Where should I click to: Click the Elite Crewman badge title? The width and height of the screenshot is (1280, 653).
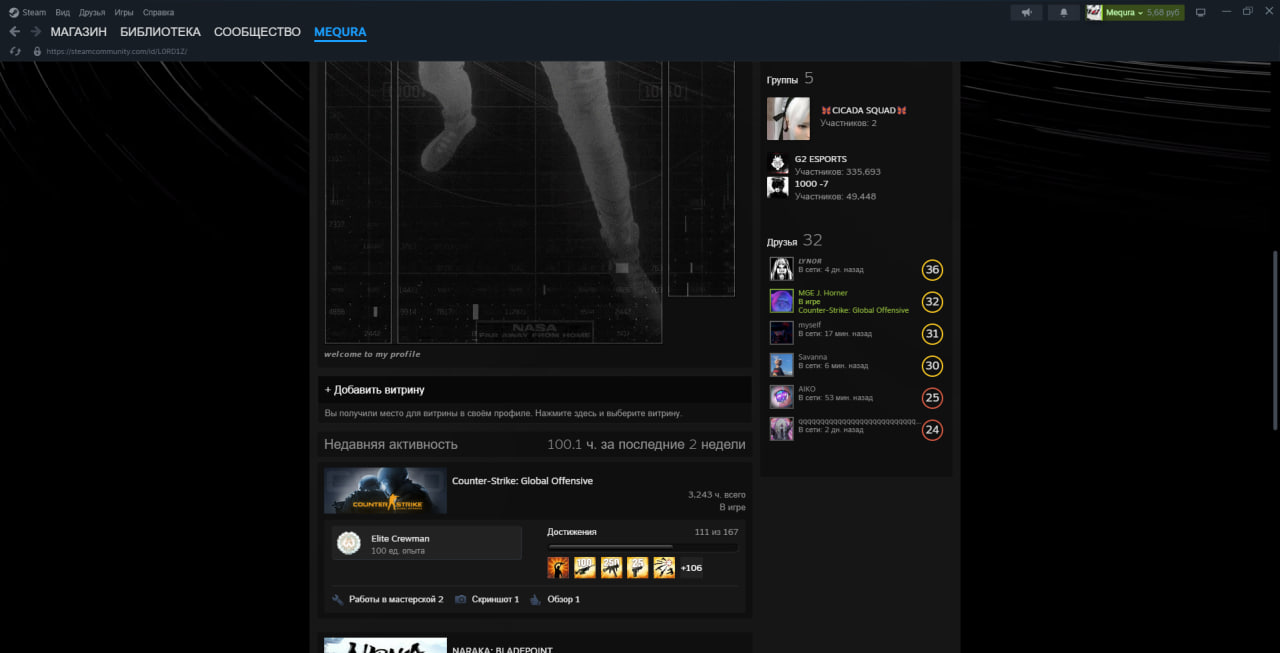click(x=400, y=538)
